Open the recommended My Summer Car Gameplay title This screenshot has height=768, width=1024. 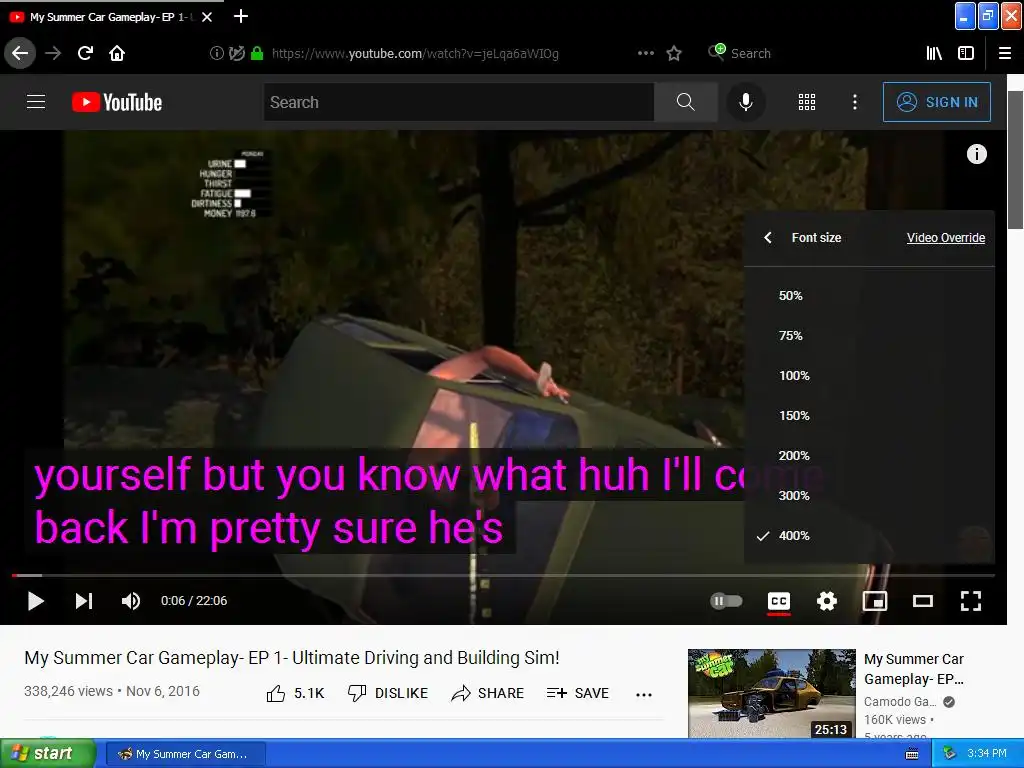914,669
